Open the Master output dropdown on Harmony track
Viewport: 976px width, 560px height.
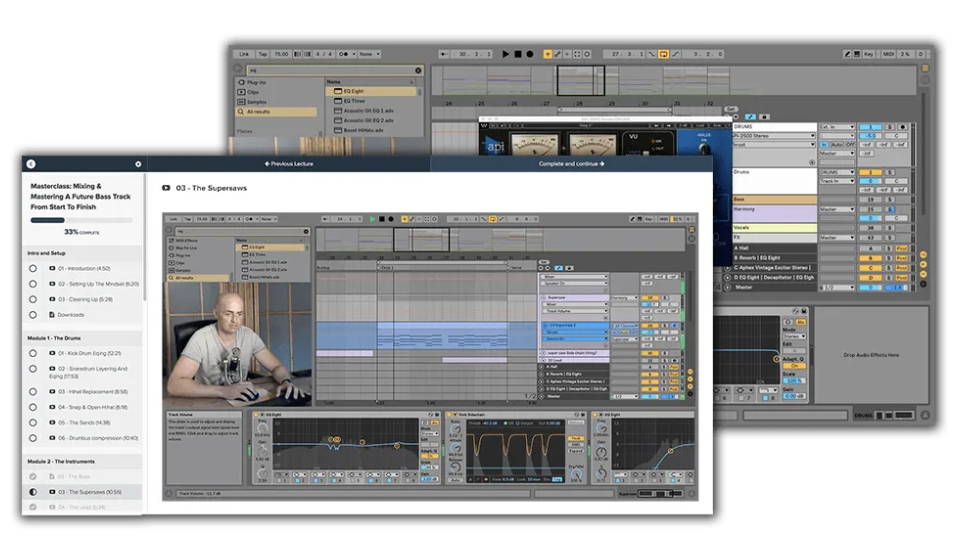pos(837,209)
